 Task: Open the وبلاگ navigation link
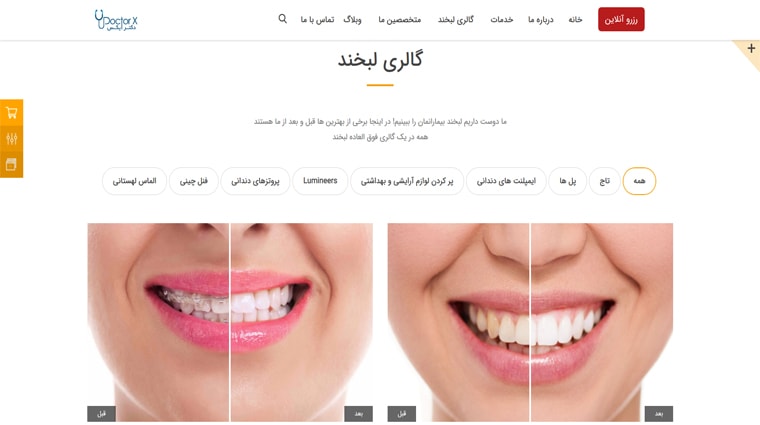(x=352, y=19)
